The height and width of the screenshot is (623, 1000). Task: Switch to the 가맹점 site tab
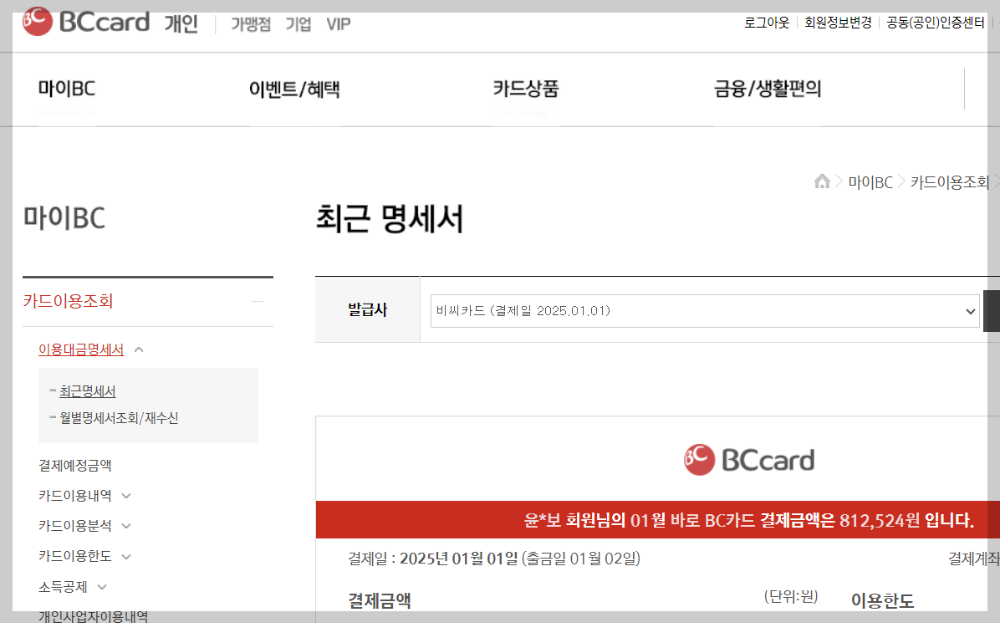point(251,24)
